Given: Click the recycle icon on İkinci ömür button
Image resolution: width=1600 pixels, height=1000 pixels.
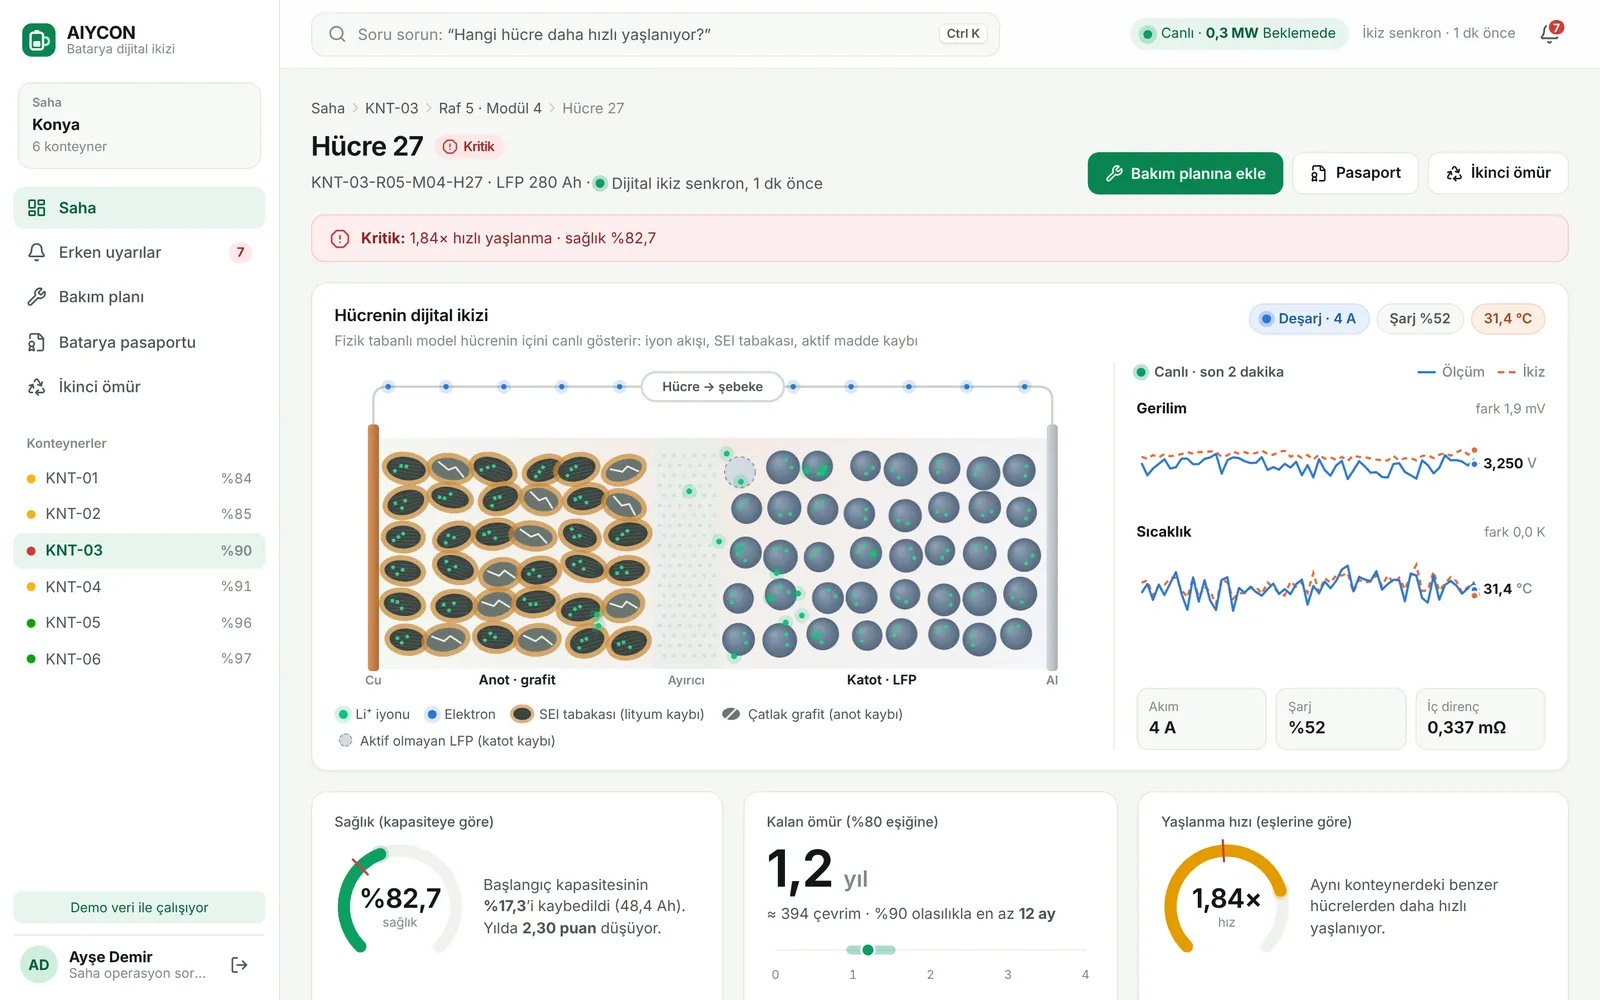Looking at the screenshot, I should [x=1454, y=173].
